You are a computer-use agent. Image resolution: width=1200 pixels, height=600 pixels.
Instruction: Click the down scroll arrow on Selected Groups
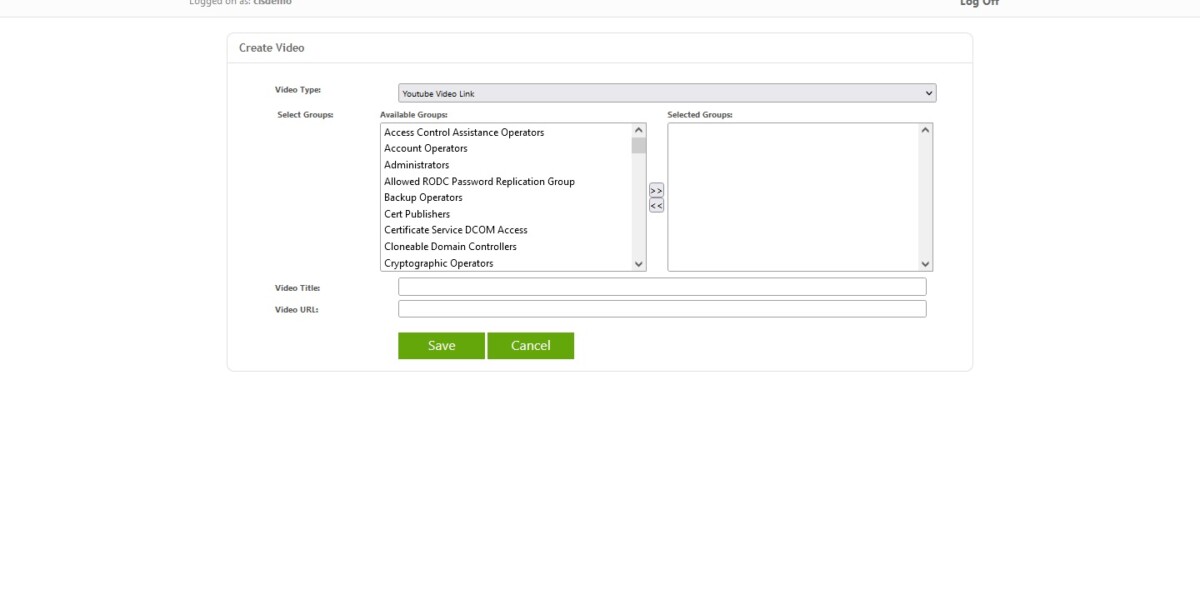924,263
